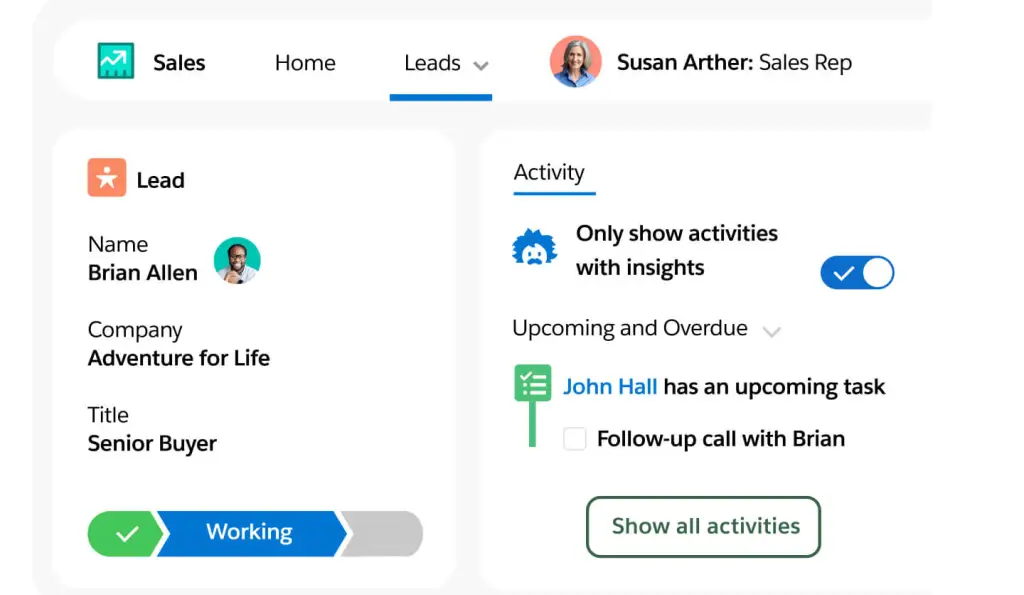Select the orange Lead record icon

[107, 178]
